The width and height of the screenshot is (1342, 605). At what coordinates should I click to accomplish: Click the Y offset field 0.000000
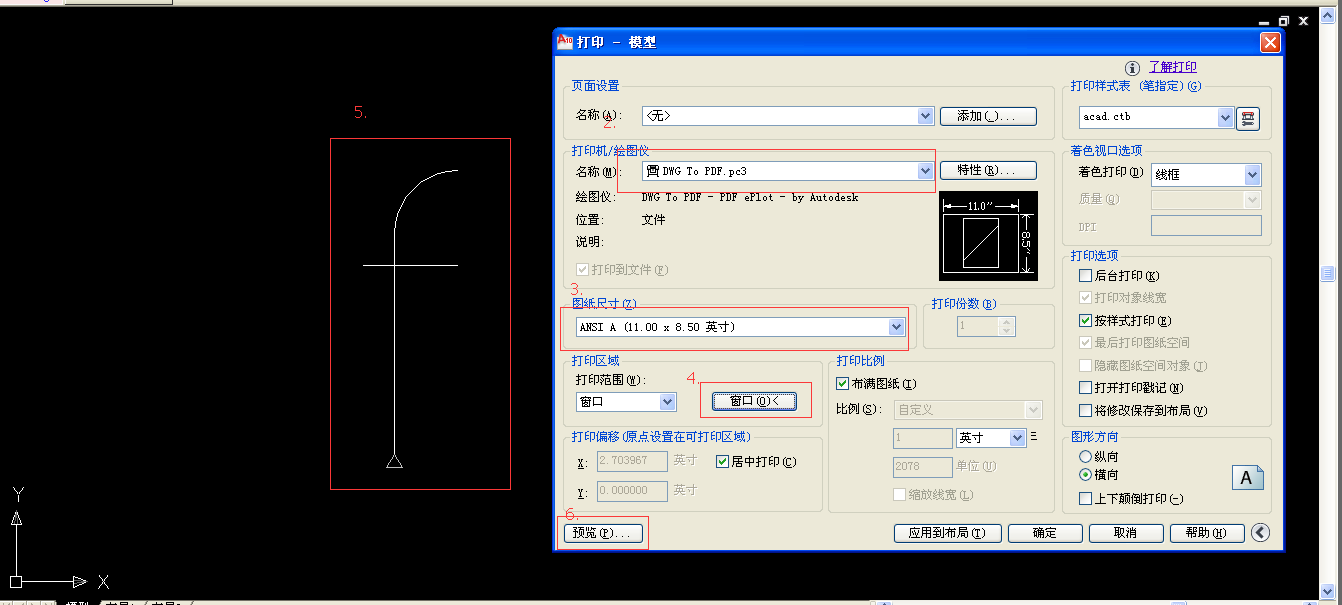click(632, 491)
